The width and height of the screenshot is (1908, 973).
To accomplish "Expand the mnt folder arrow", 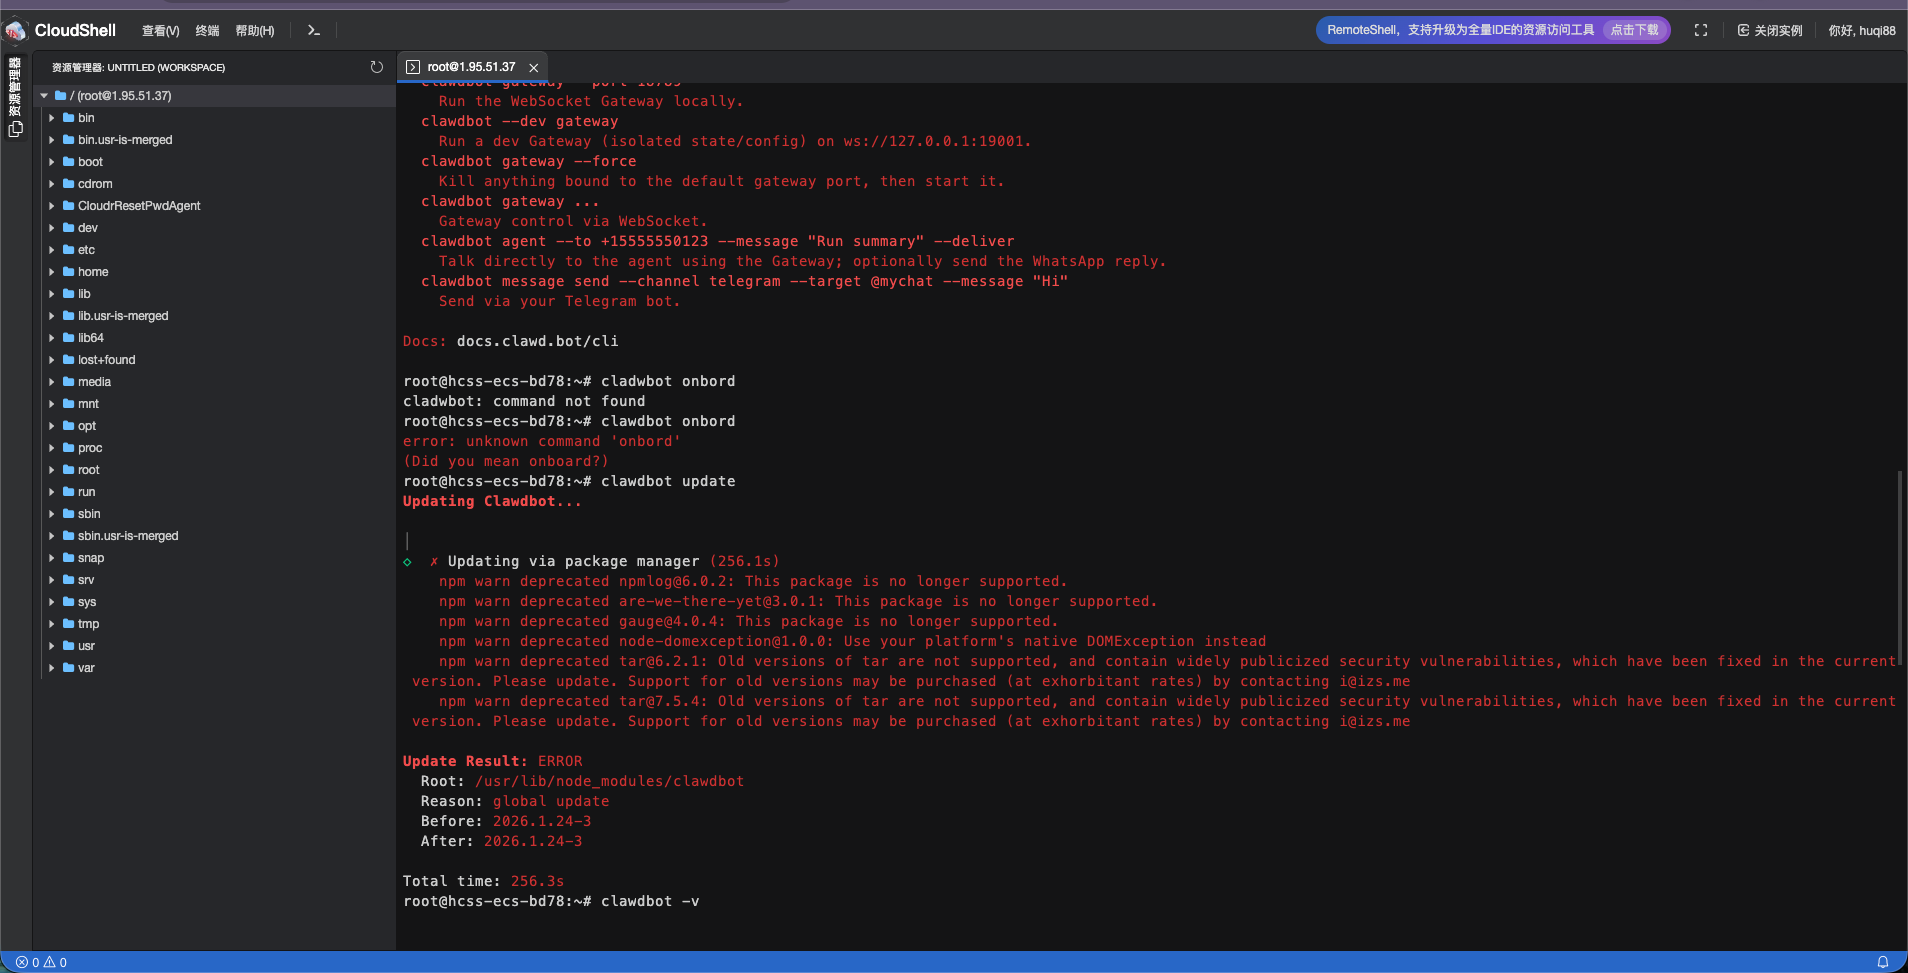I will pos(52,404).
